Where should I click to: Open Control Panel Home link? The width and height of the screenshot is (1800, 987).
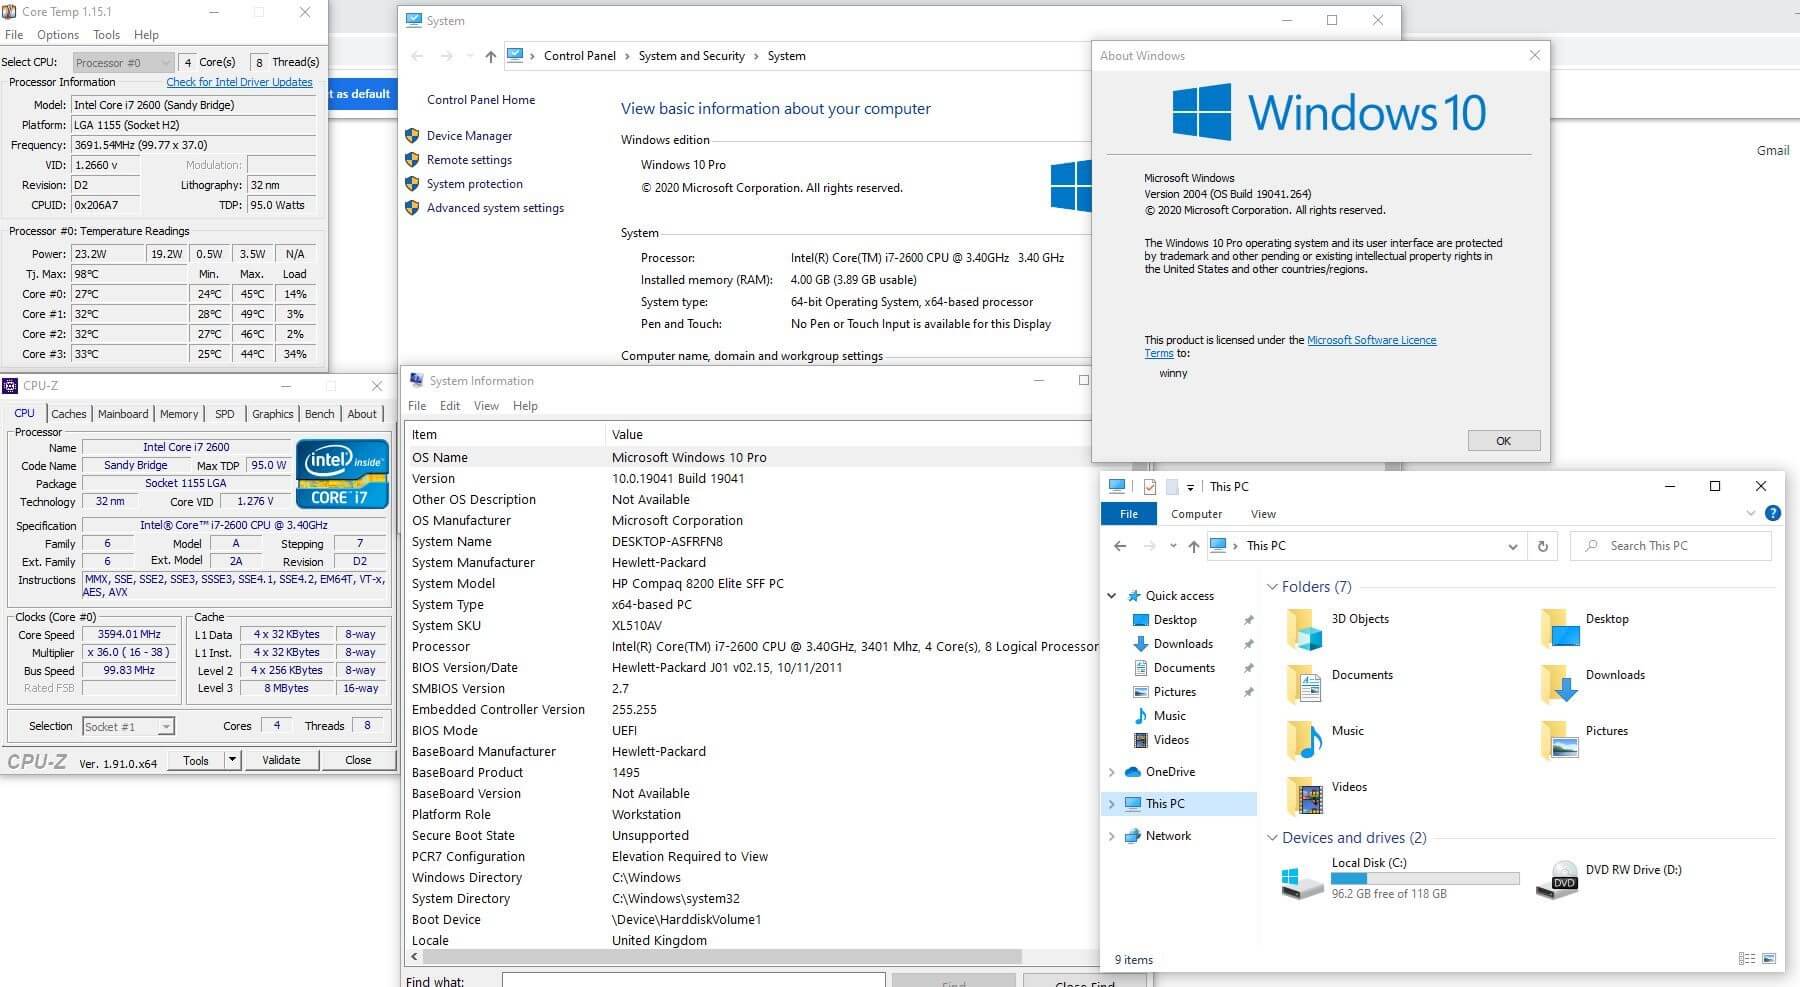click(x=481, y=100)
